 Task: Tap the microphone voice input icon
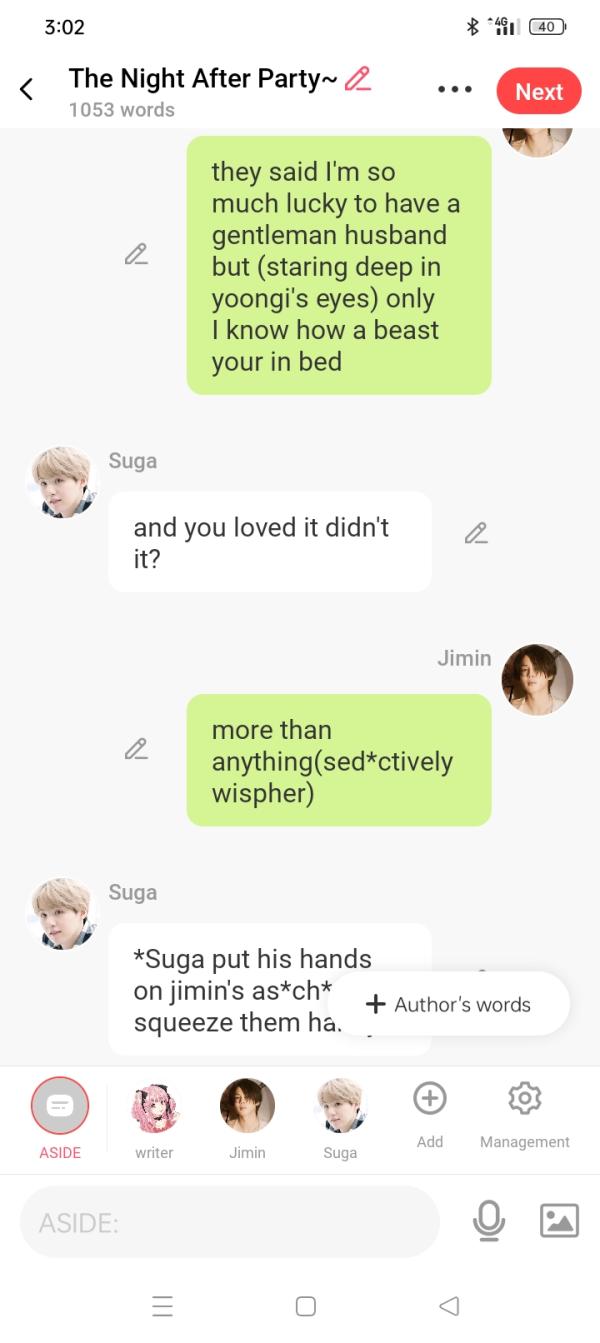489,1221
